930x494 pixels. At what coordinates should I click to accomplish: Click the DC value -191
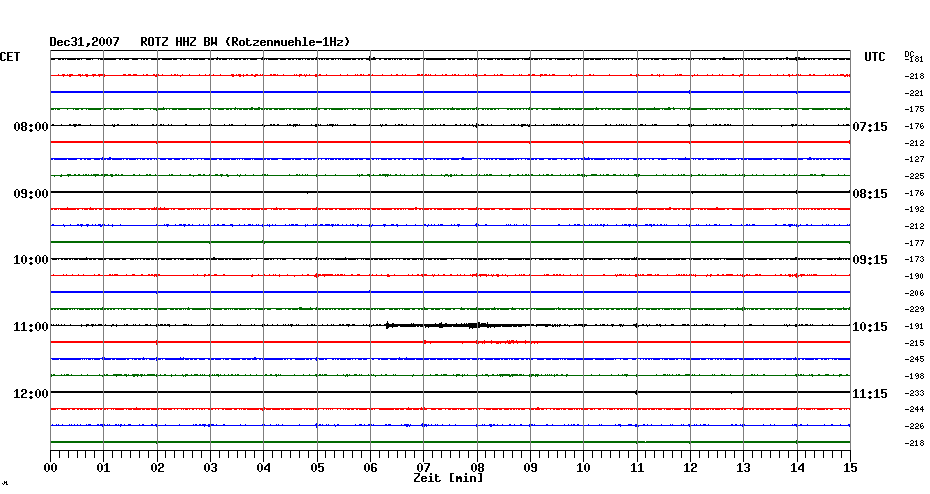click(914, 326)
